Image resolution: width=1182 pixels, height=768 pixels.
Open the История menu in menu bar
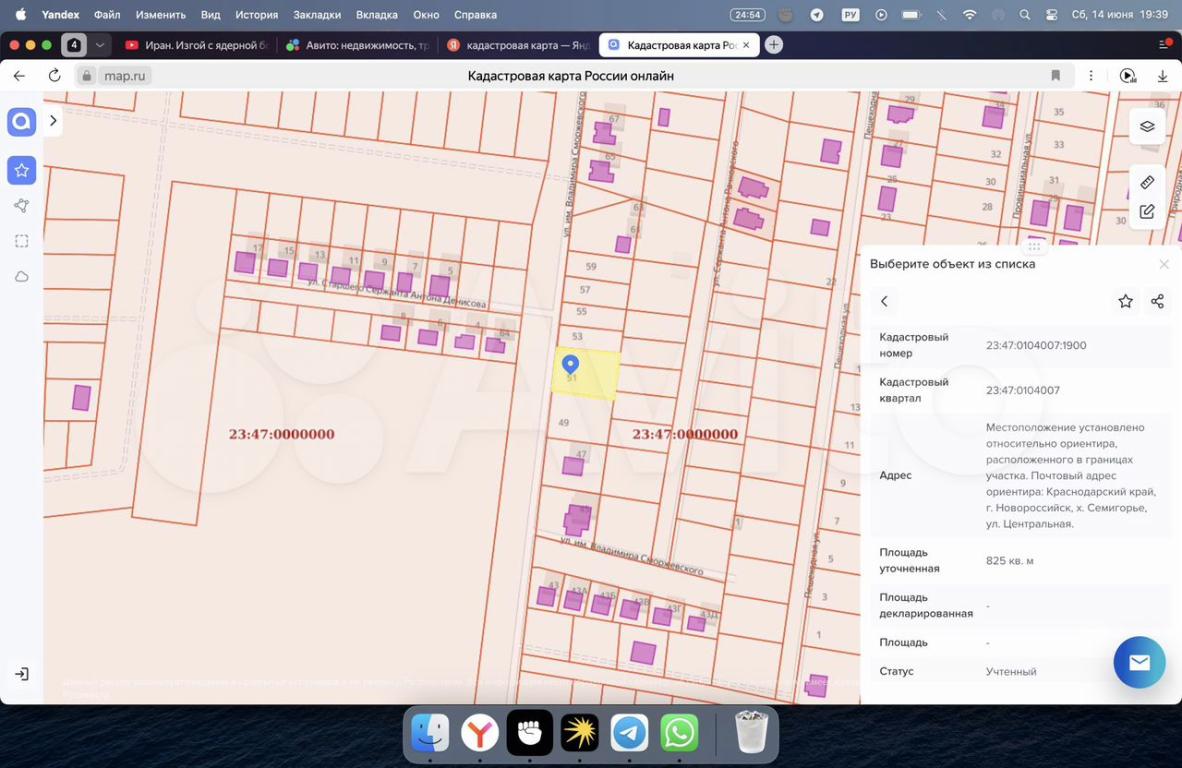pyautogui.click(x=256, y=15)
